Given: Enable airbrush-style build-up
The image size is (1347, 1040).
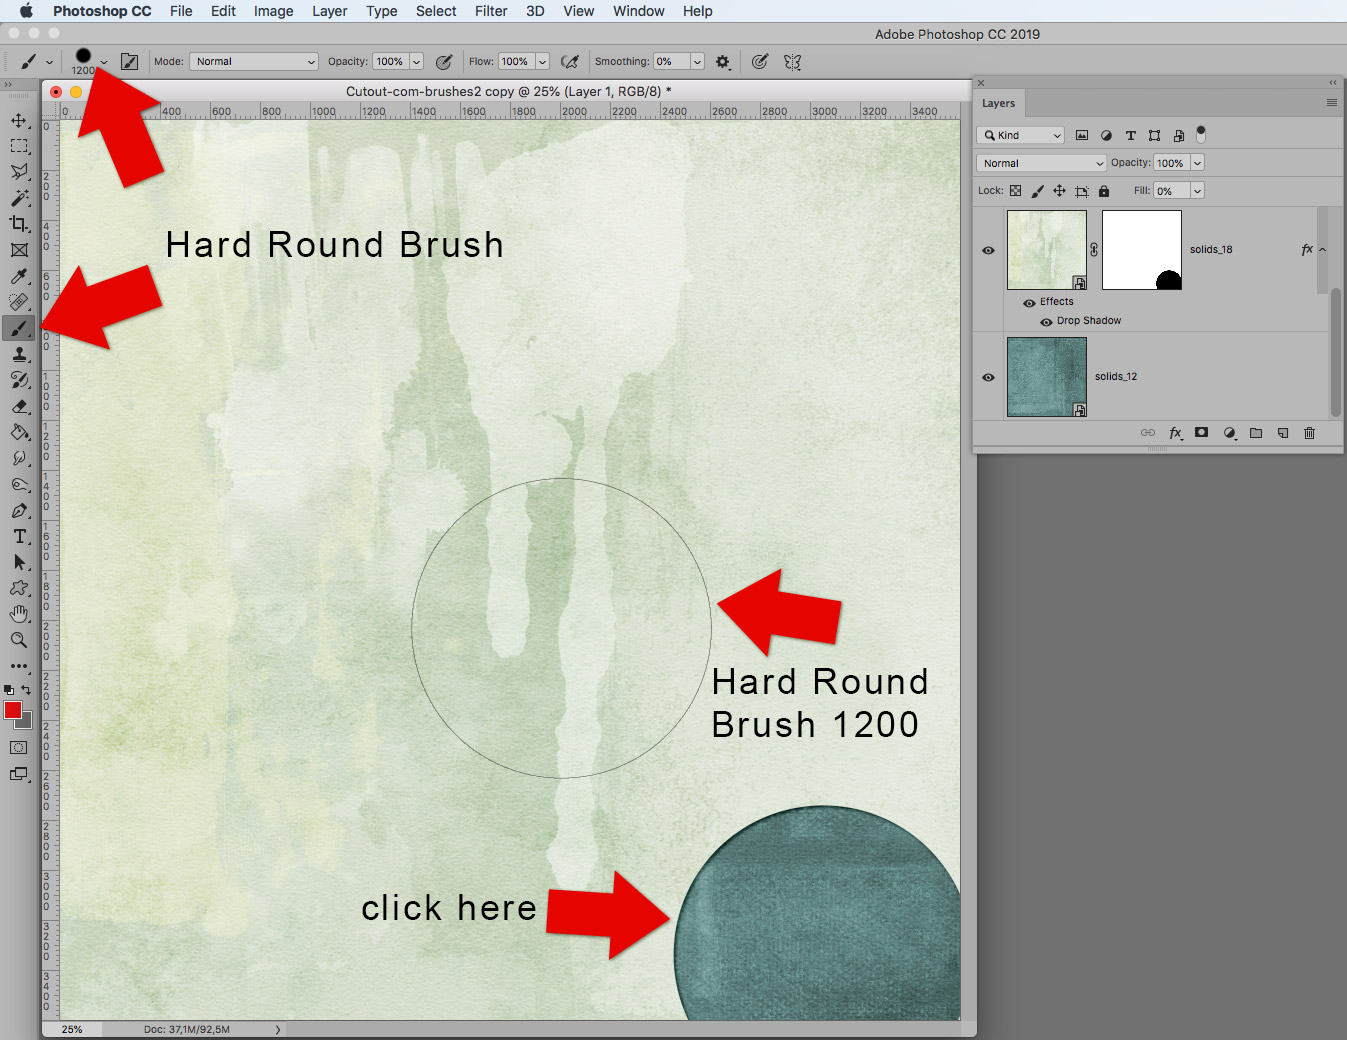Looking at the screenshot, I should 570,62.
